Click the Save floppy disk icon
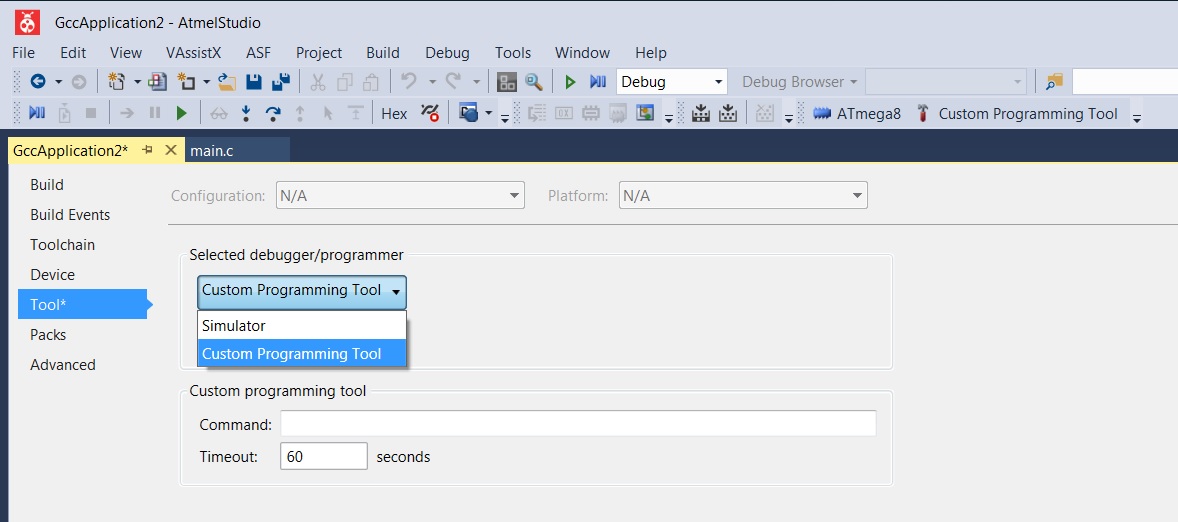 pyautogui.click(x=254, y=82)
